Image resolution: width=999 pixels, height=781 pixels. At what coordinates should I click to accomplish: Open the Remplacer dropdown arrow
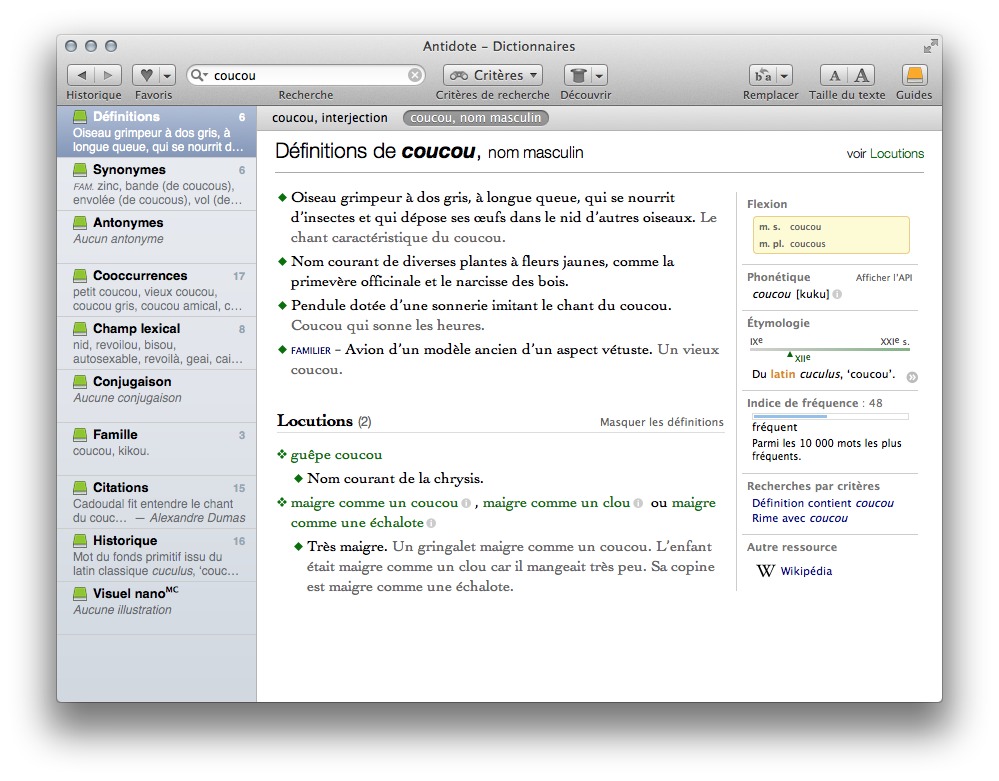(x=784, y=75)
